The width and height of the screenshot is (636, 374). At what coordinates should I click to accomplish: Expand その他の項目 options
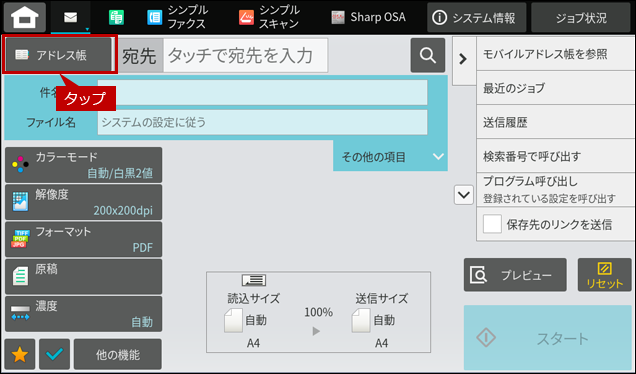[x=390, y=157]
